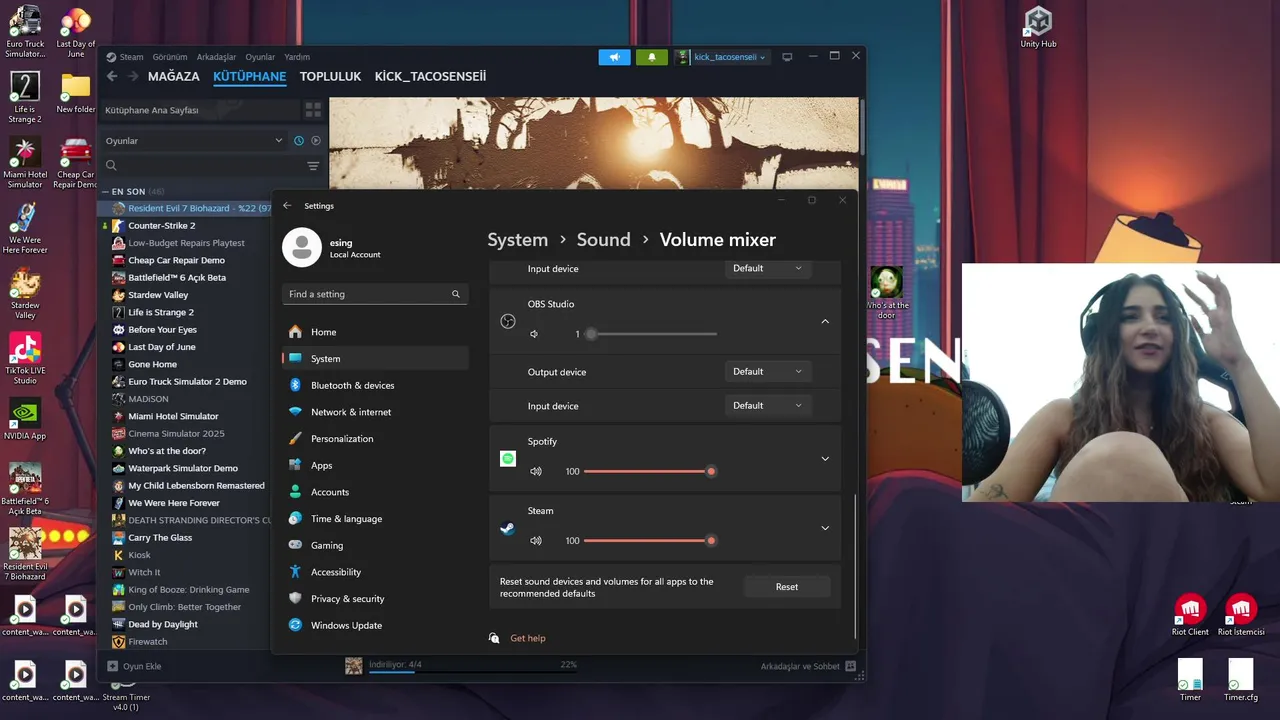Mute Spotify speaker icon
1280x720 pixels.
(536, 471)
